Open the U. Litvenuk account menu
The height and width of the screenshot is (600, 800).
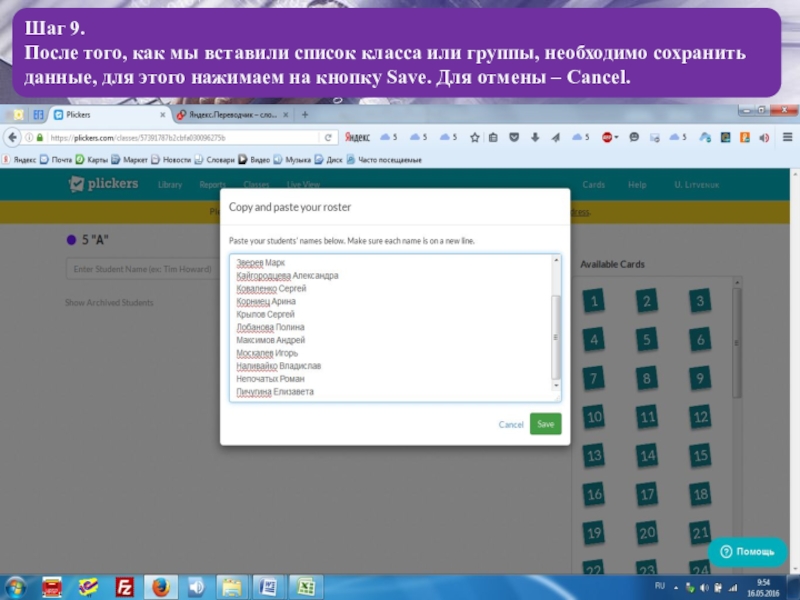696,185
